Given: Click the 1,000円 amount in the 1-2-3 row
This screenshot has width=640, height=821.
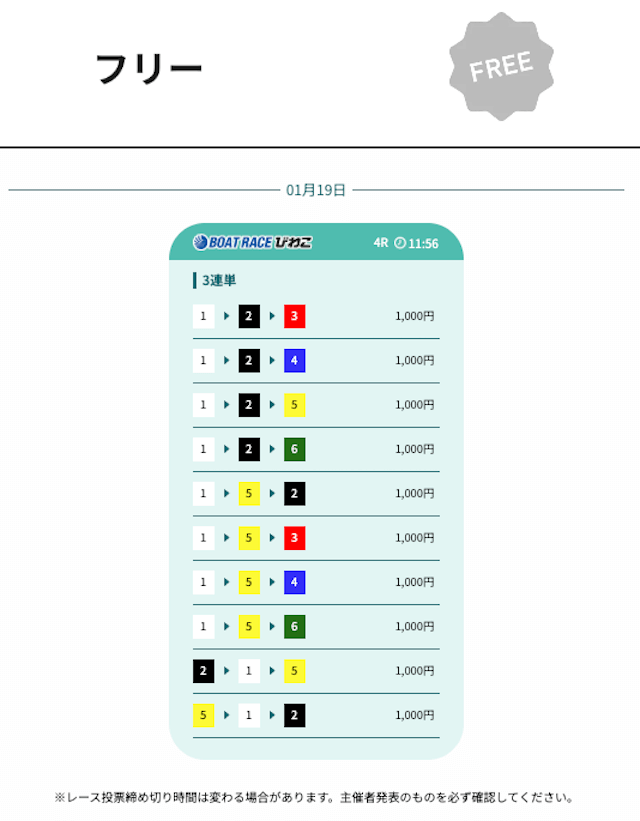Looking at the screenshot, I should (x=414, y=317).
